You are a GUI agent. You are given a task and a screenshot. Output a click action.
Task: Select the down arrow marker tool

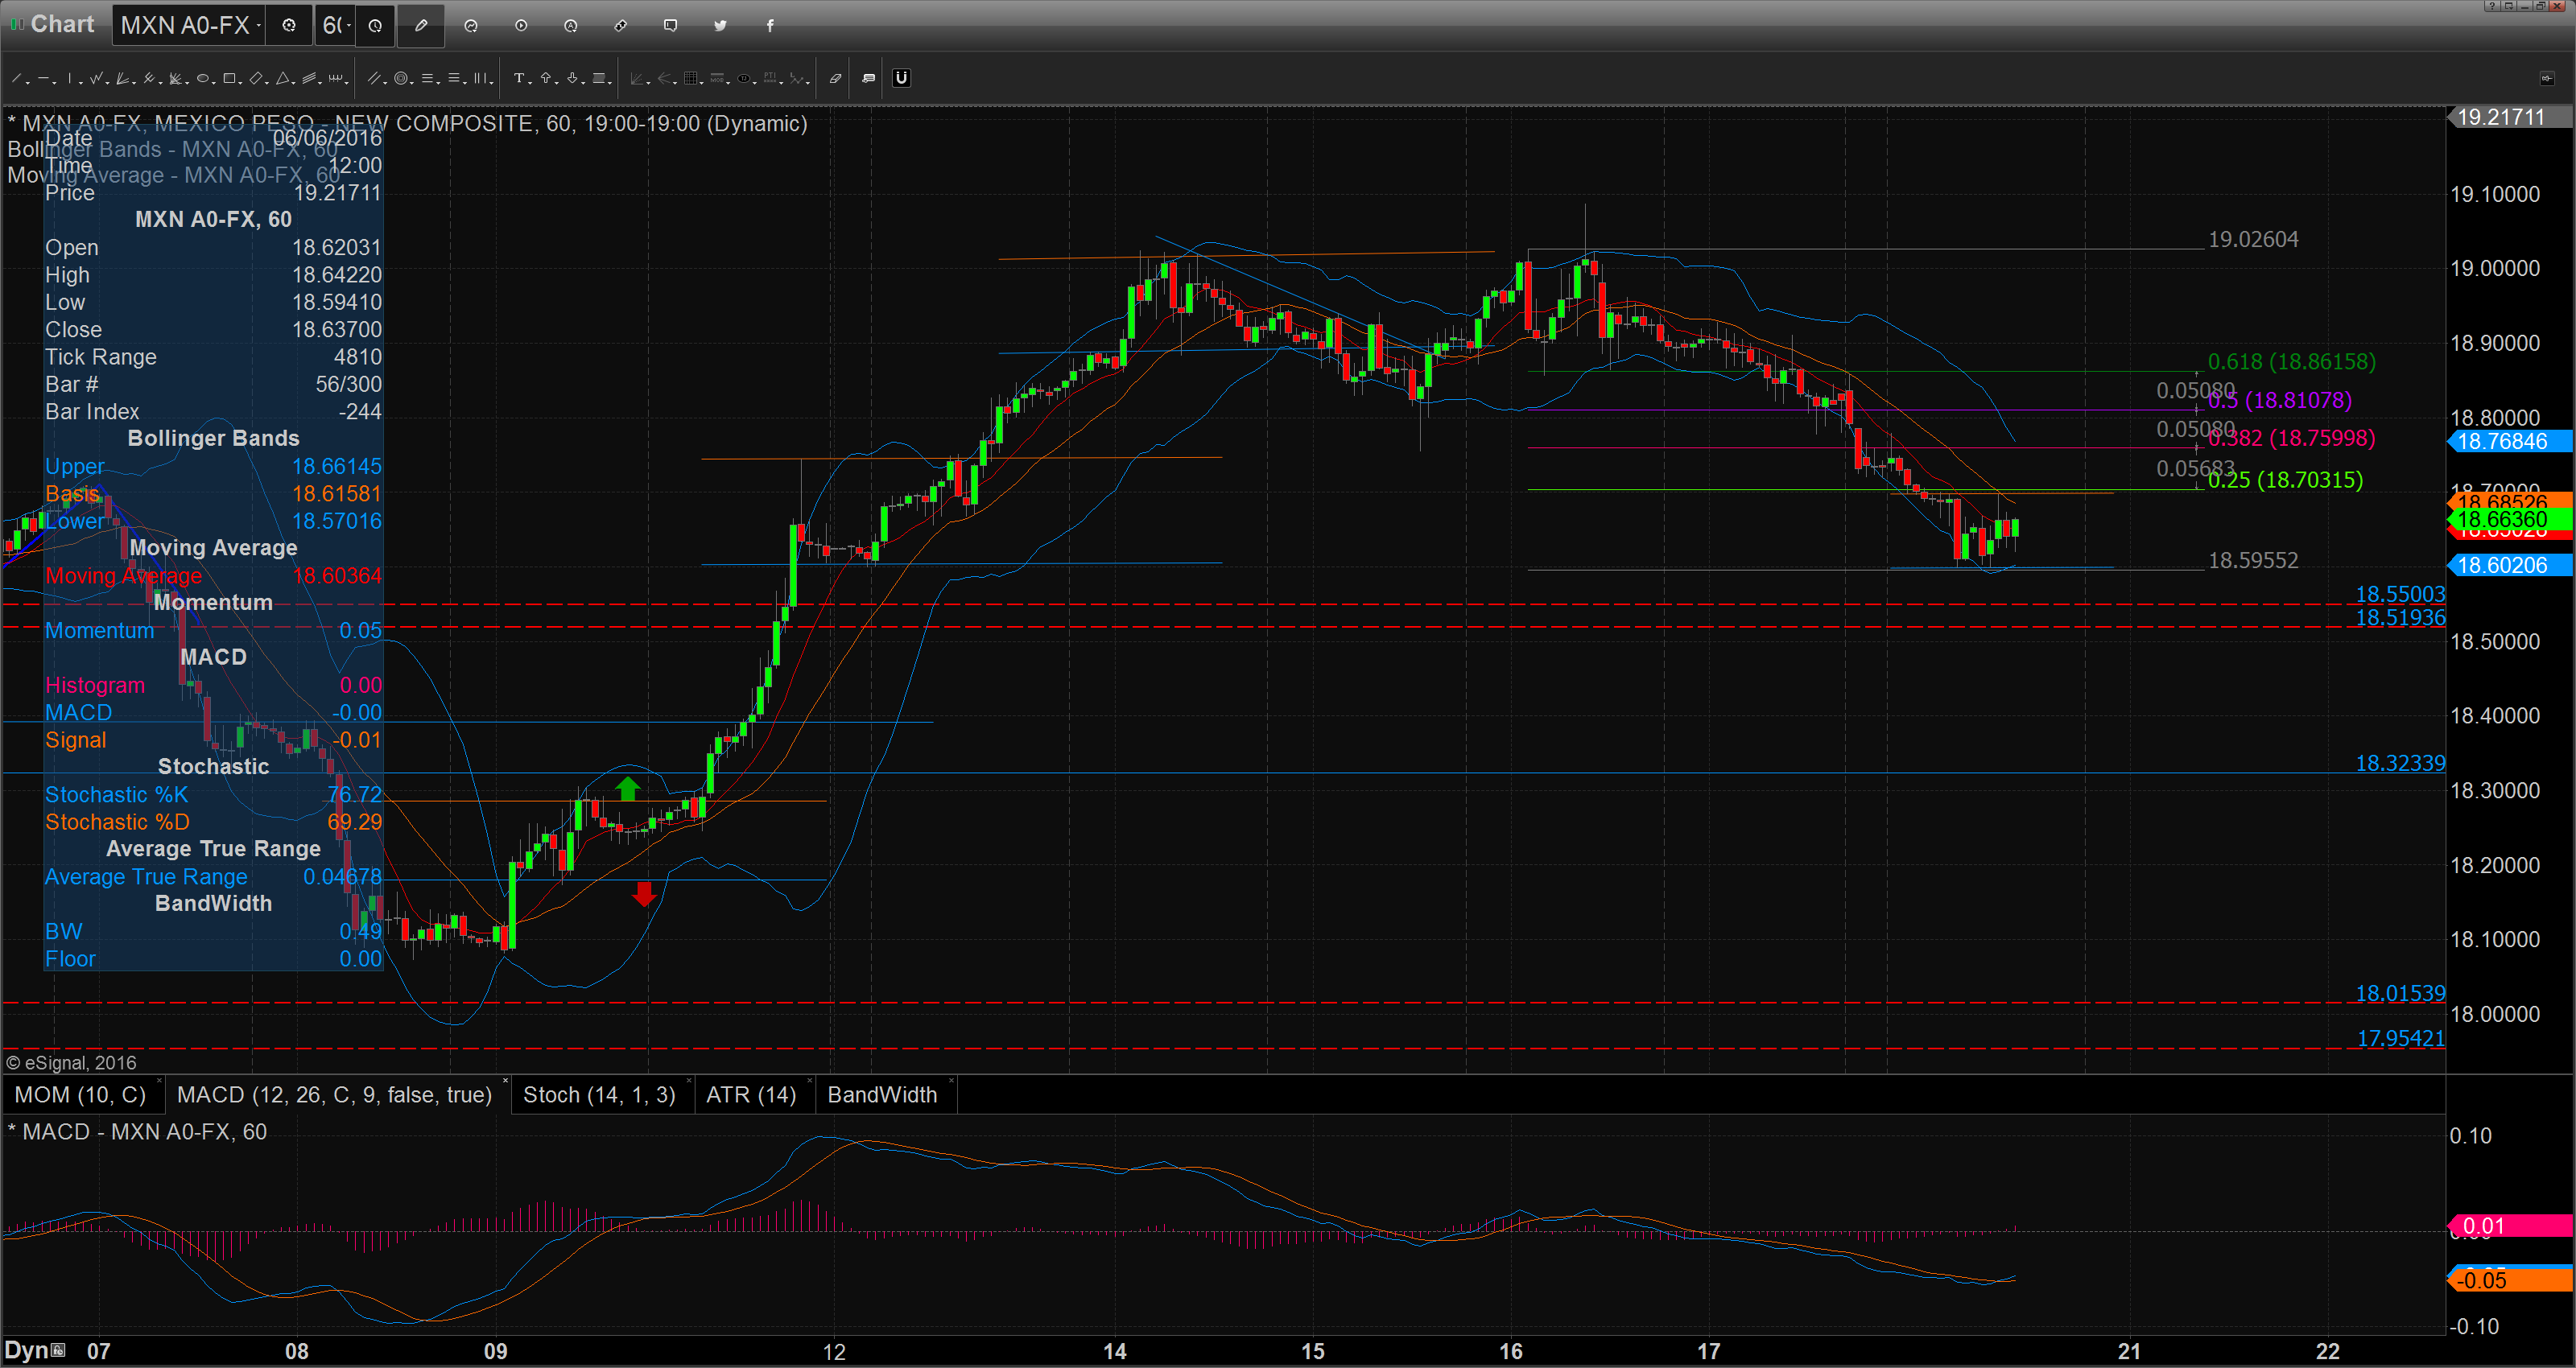click(572, 78)
